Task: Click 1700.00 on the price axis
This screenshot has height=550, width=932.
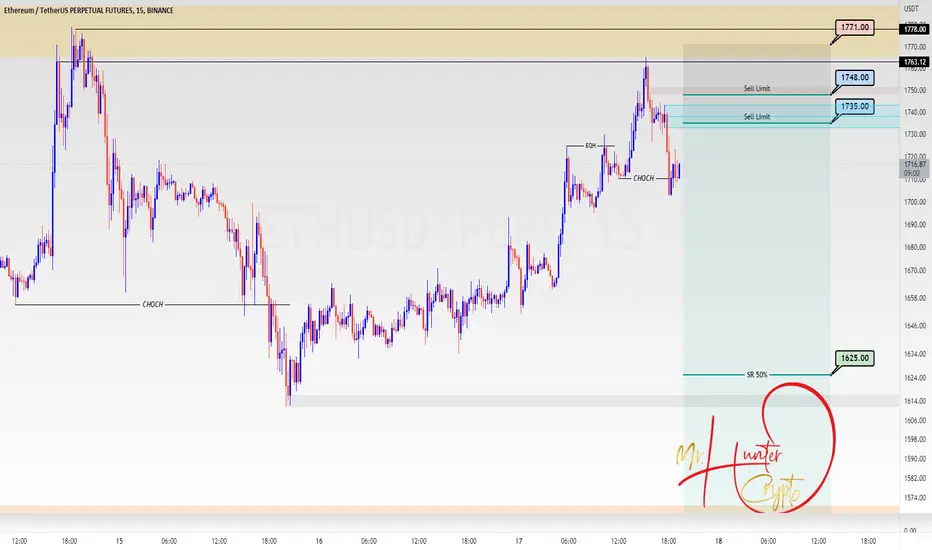Action: coord(915,202)
